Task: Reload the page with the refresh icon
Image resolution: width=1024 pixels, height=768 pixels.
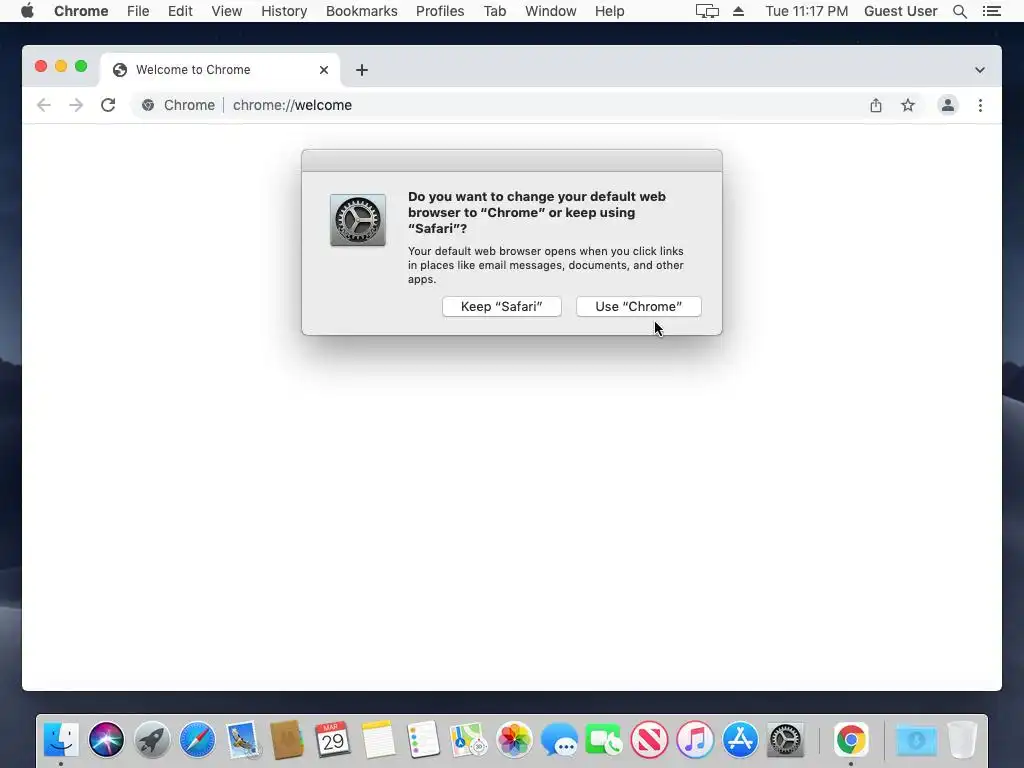Action: 108,105
